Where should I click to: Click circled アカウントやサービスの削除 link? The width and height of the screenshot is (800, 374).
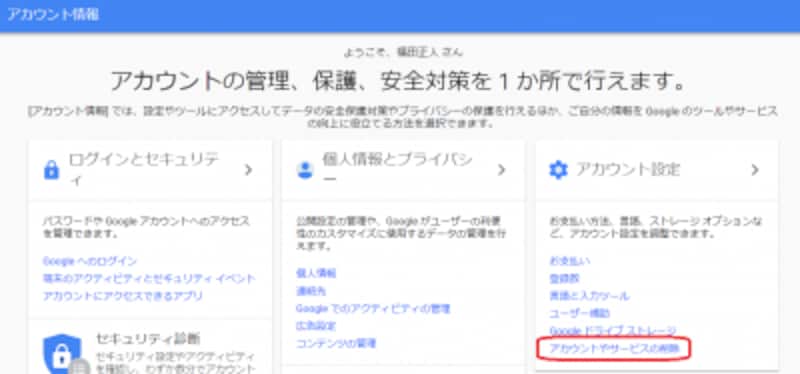pyautogui.click(x=614, y=349)
